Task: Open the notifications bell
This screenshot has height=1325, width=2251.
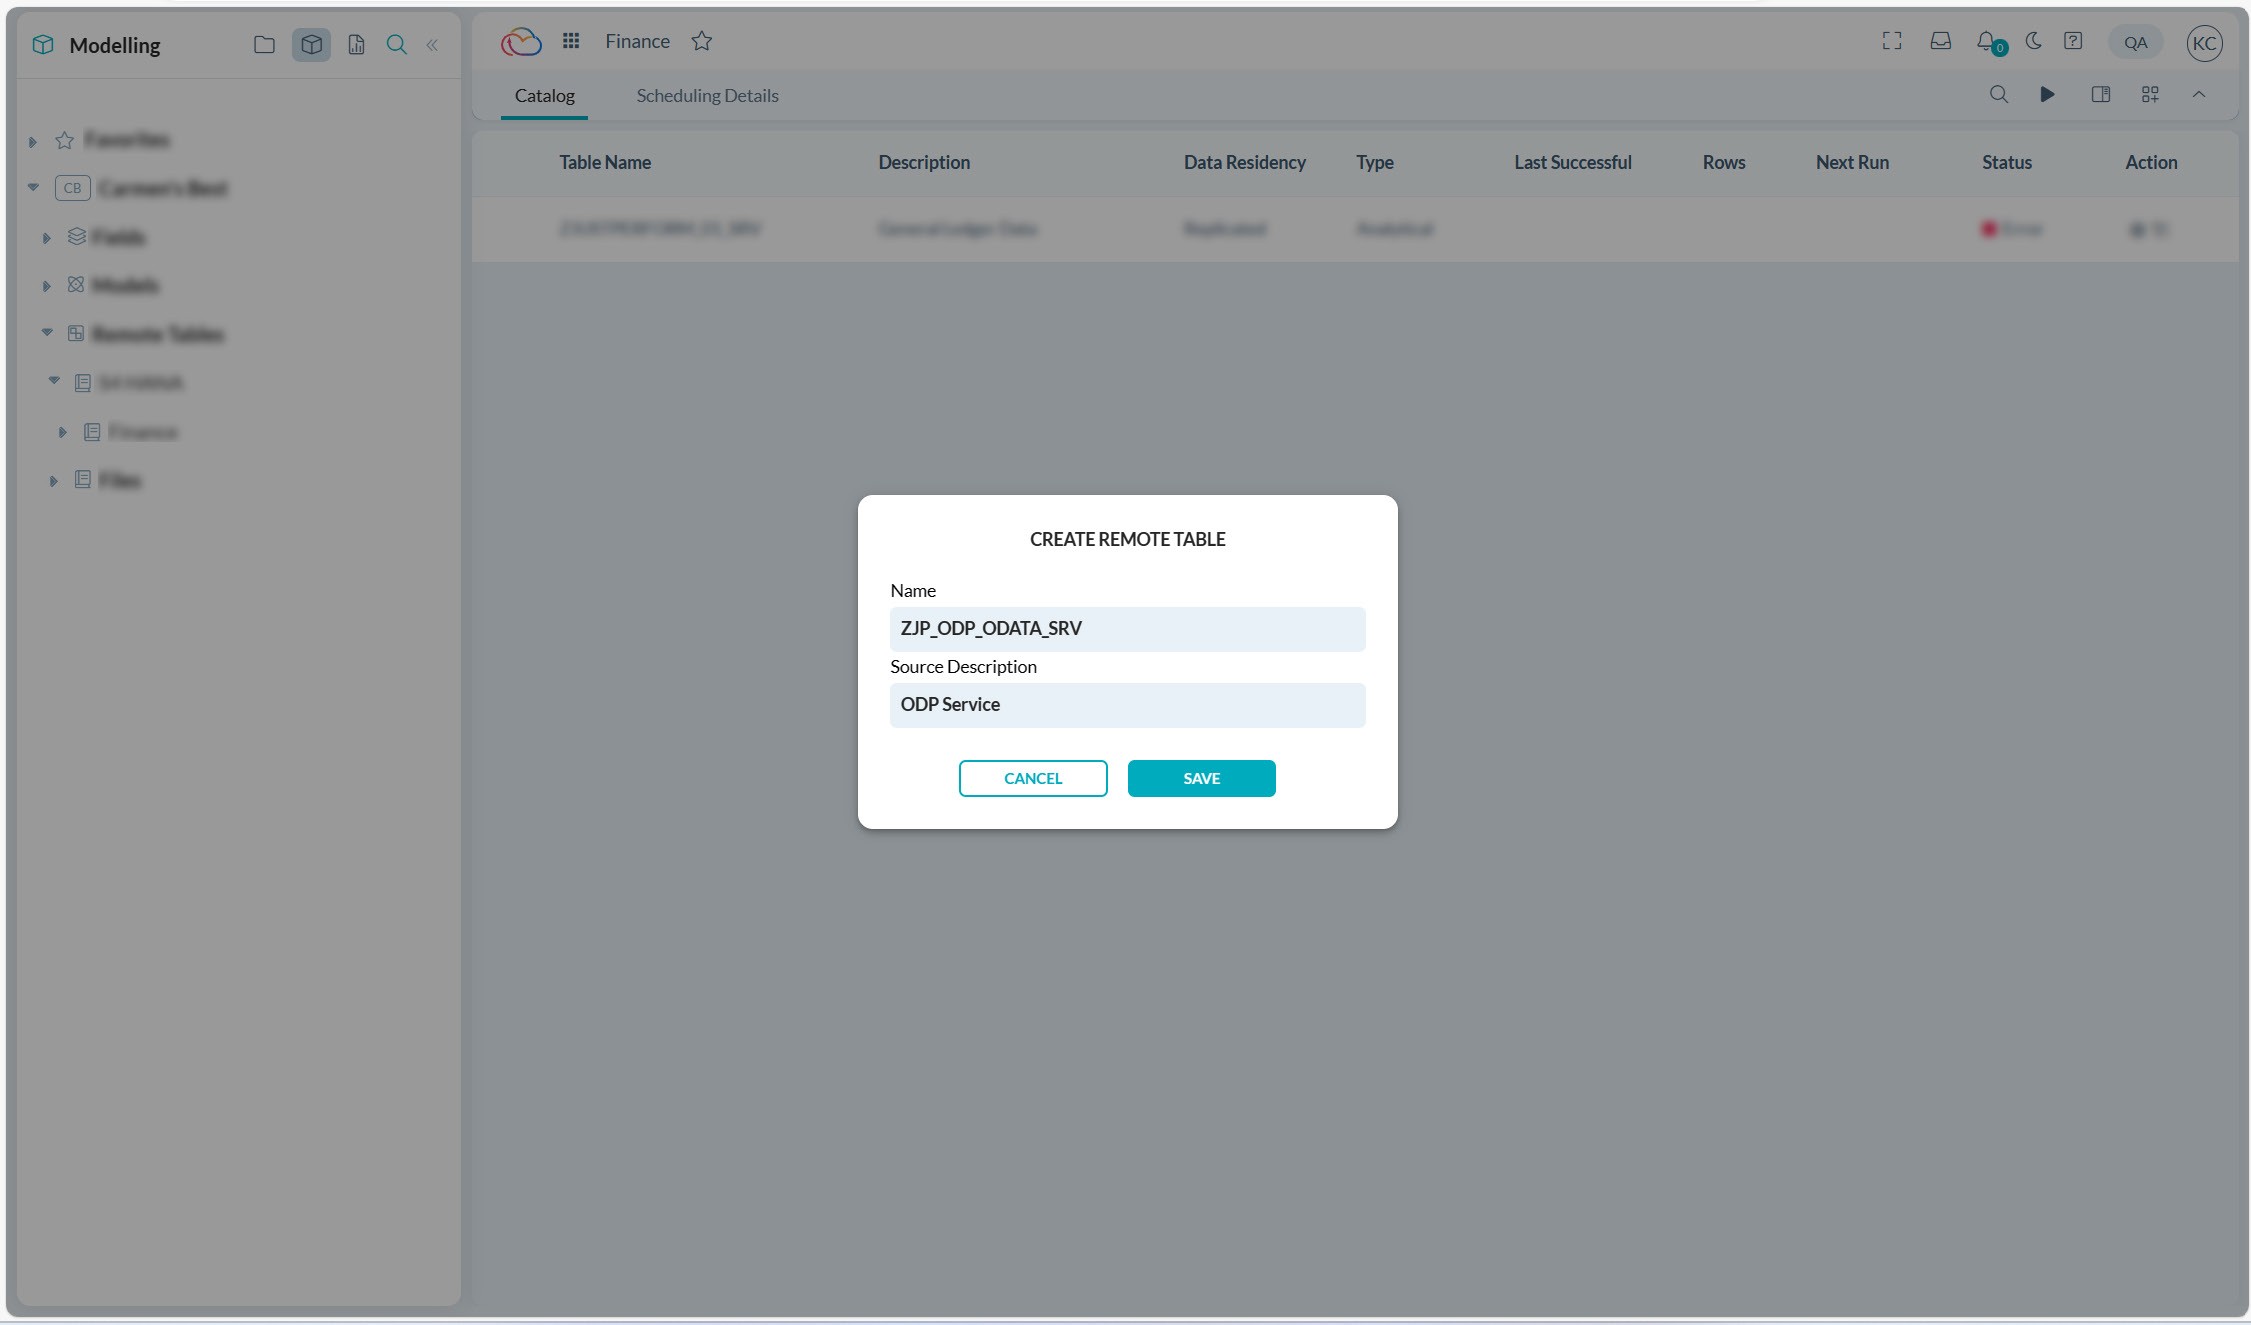Action: point(1987,42)
